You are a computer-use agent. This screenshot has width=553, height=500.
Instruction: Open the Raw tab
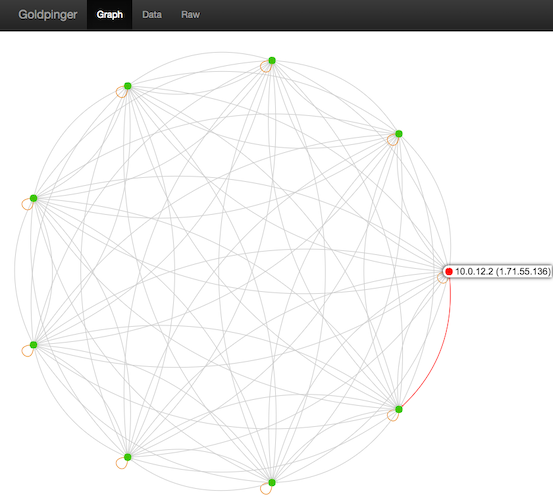[190, 14]
